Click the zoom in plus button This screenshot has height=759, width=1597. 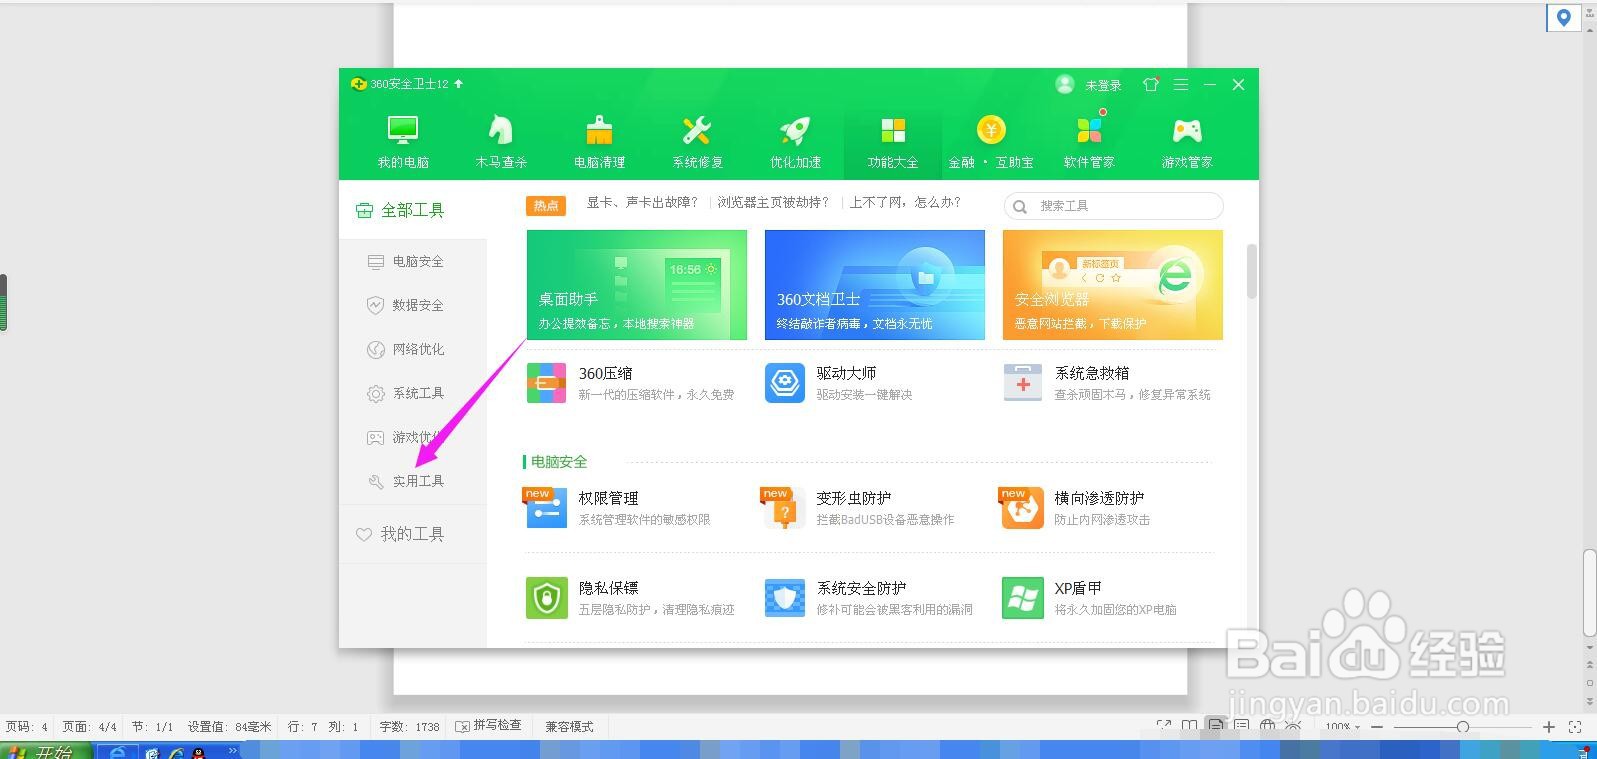pos(1549,727)
